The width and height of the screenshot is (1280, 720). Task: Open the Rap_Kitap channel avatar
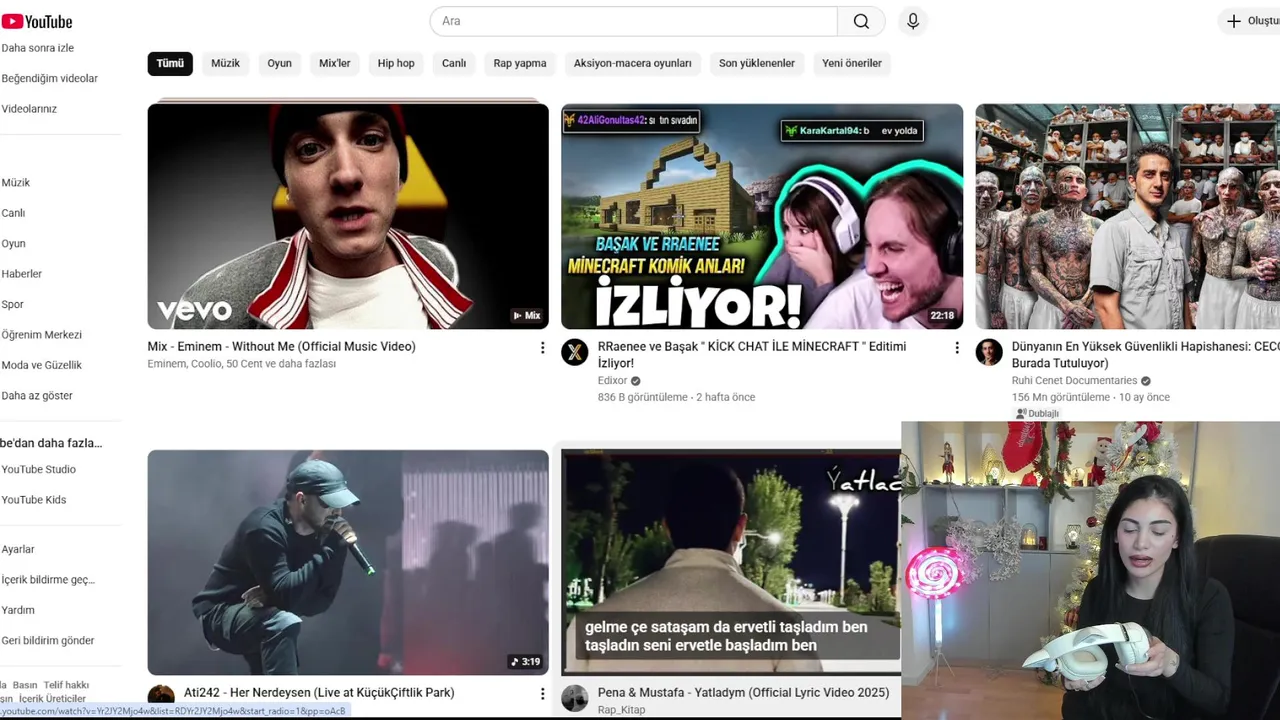click(x=575, y=698)
